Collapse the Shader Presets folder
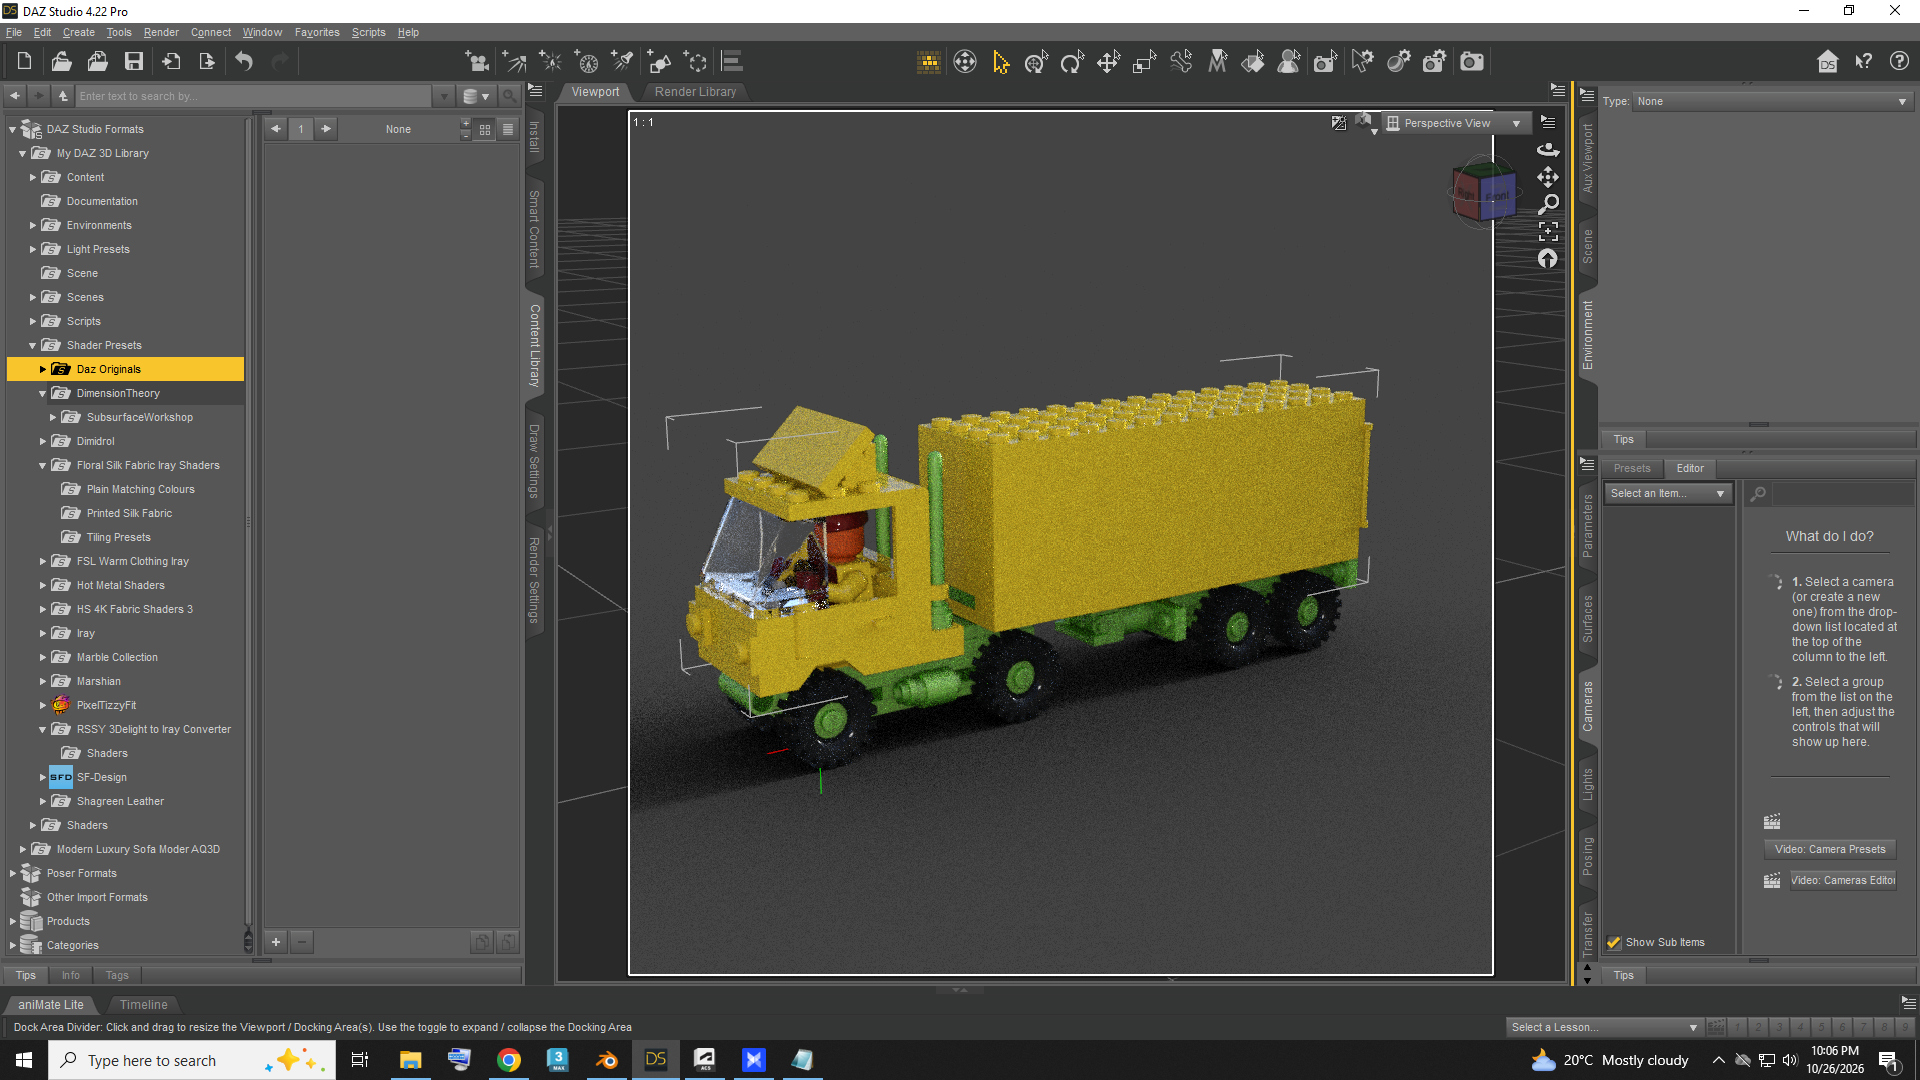1920x1080 pixels. click(32, 345)
